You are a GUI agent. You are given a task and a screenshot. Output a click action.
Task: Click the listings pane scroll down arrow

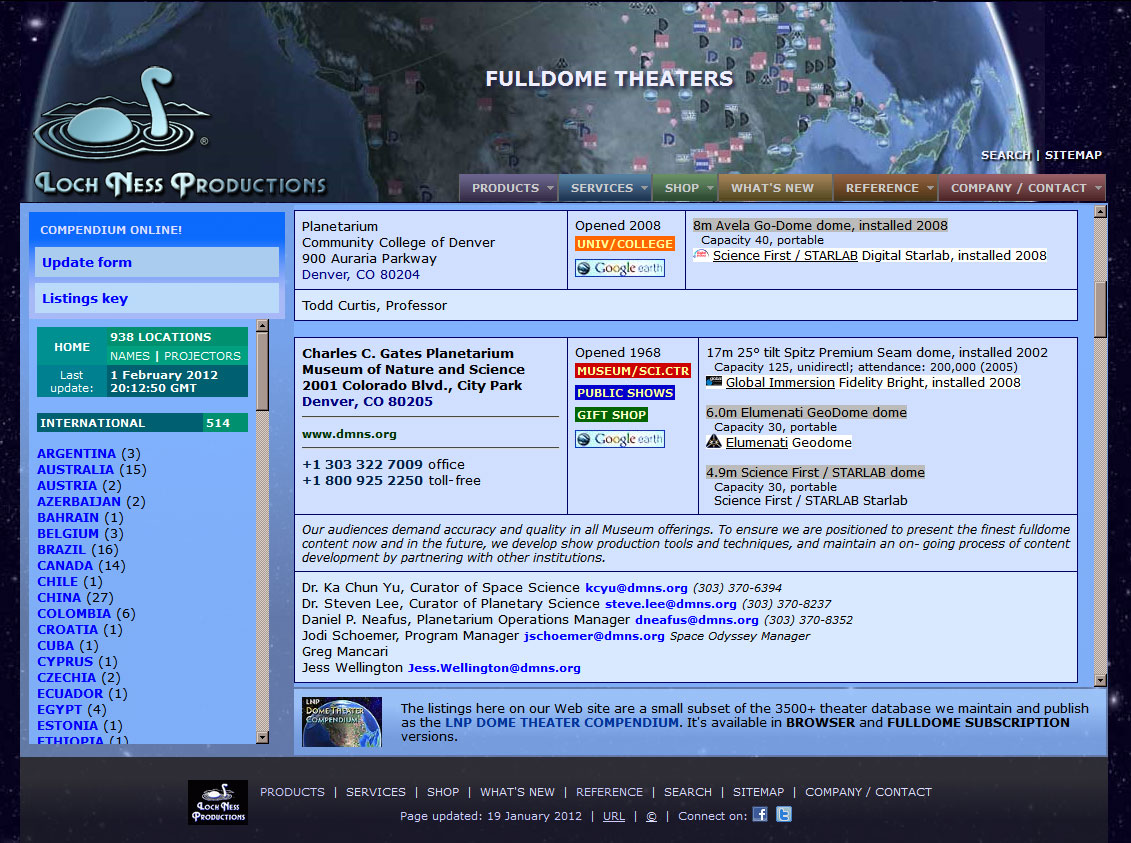pos(1100,680)
